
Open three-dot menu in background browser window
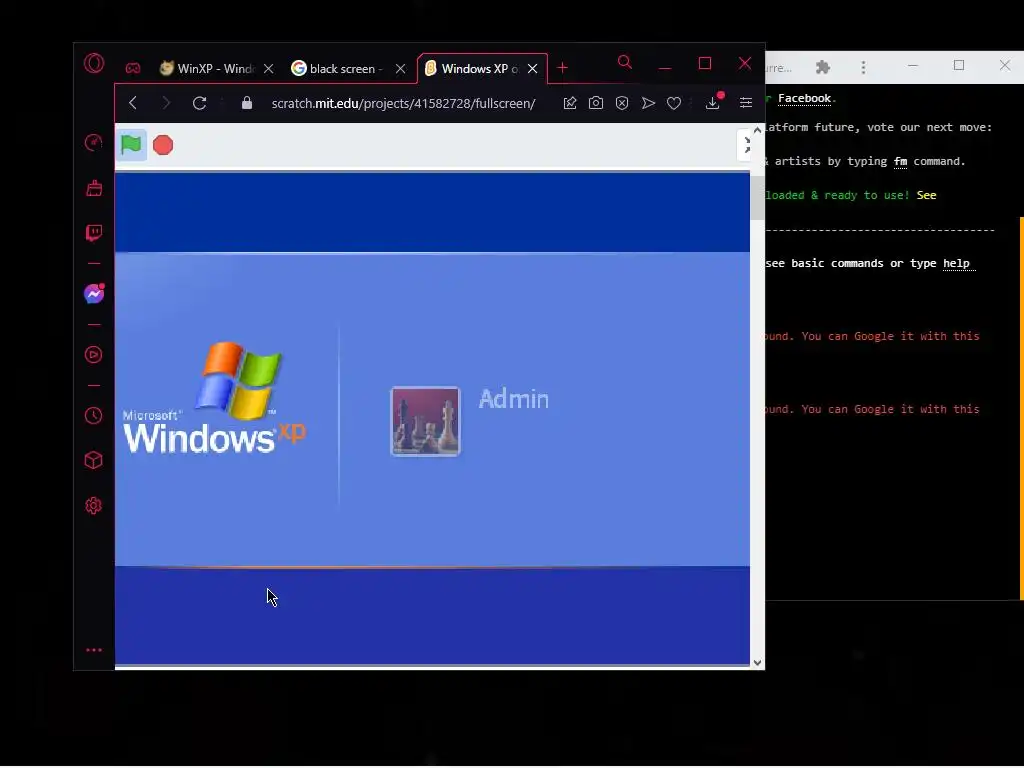pyautogui.click(x=863, y=67)
